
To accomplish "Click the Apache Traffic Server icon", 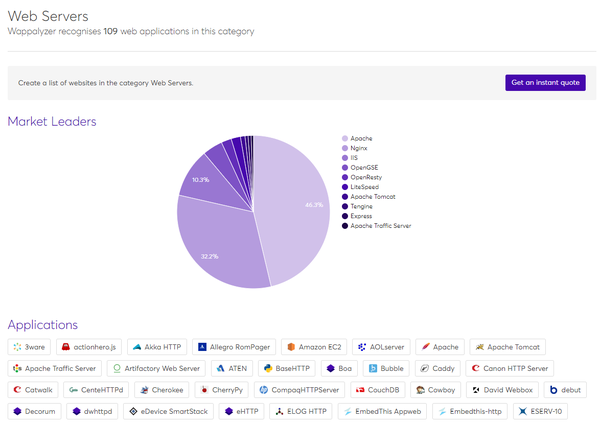I will pos(17,368).
